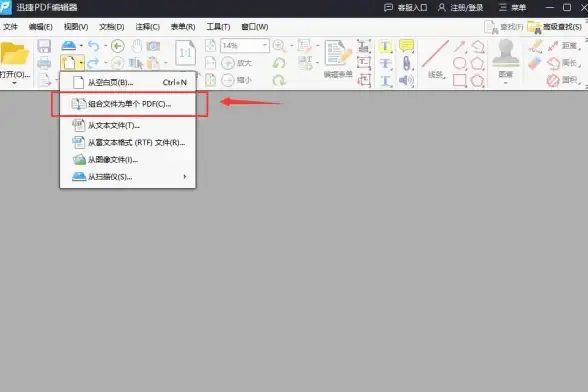Click the Print printer icon

44,63
